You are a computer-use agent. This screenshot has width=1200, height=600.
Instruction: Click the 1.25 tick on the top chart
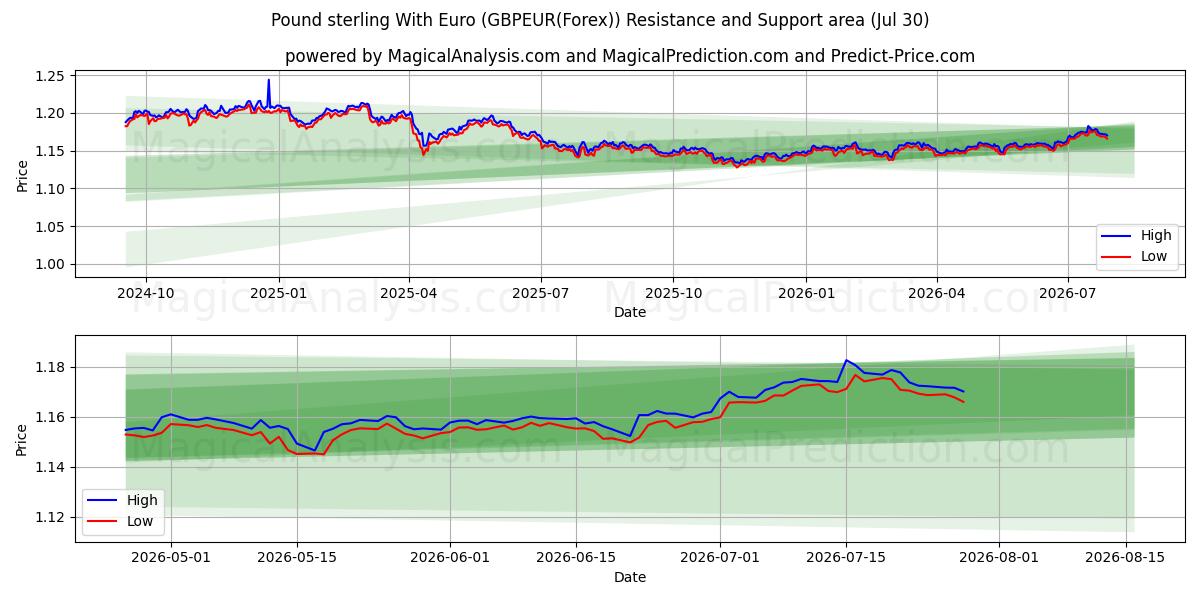(50, 76)
